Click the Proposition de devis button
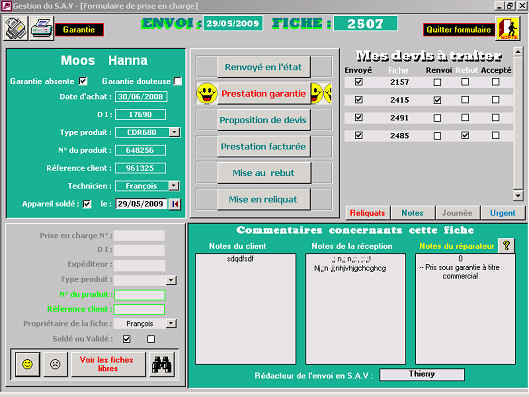This screenshot has width=529, height=397. pyautogui.click(x=263, y=120)
